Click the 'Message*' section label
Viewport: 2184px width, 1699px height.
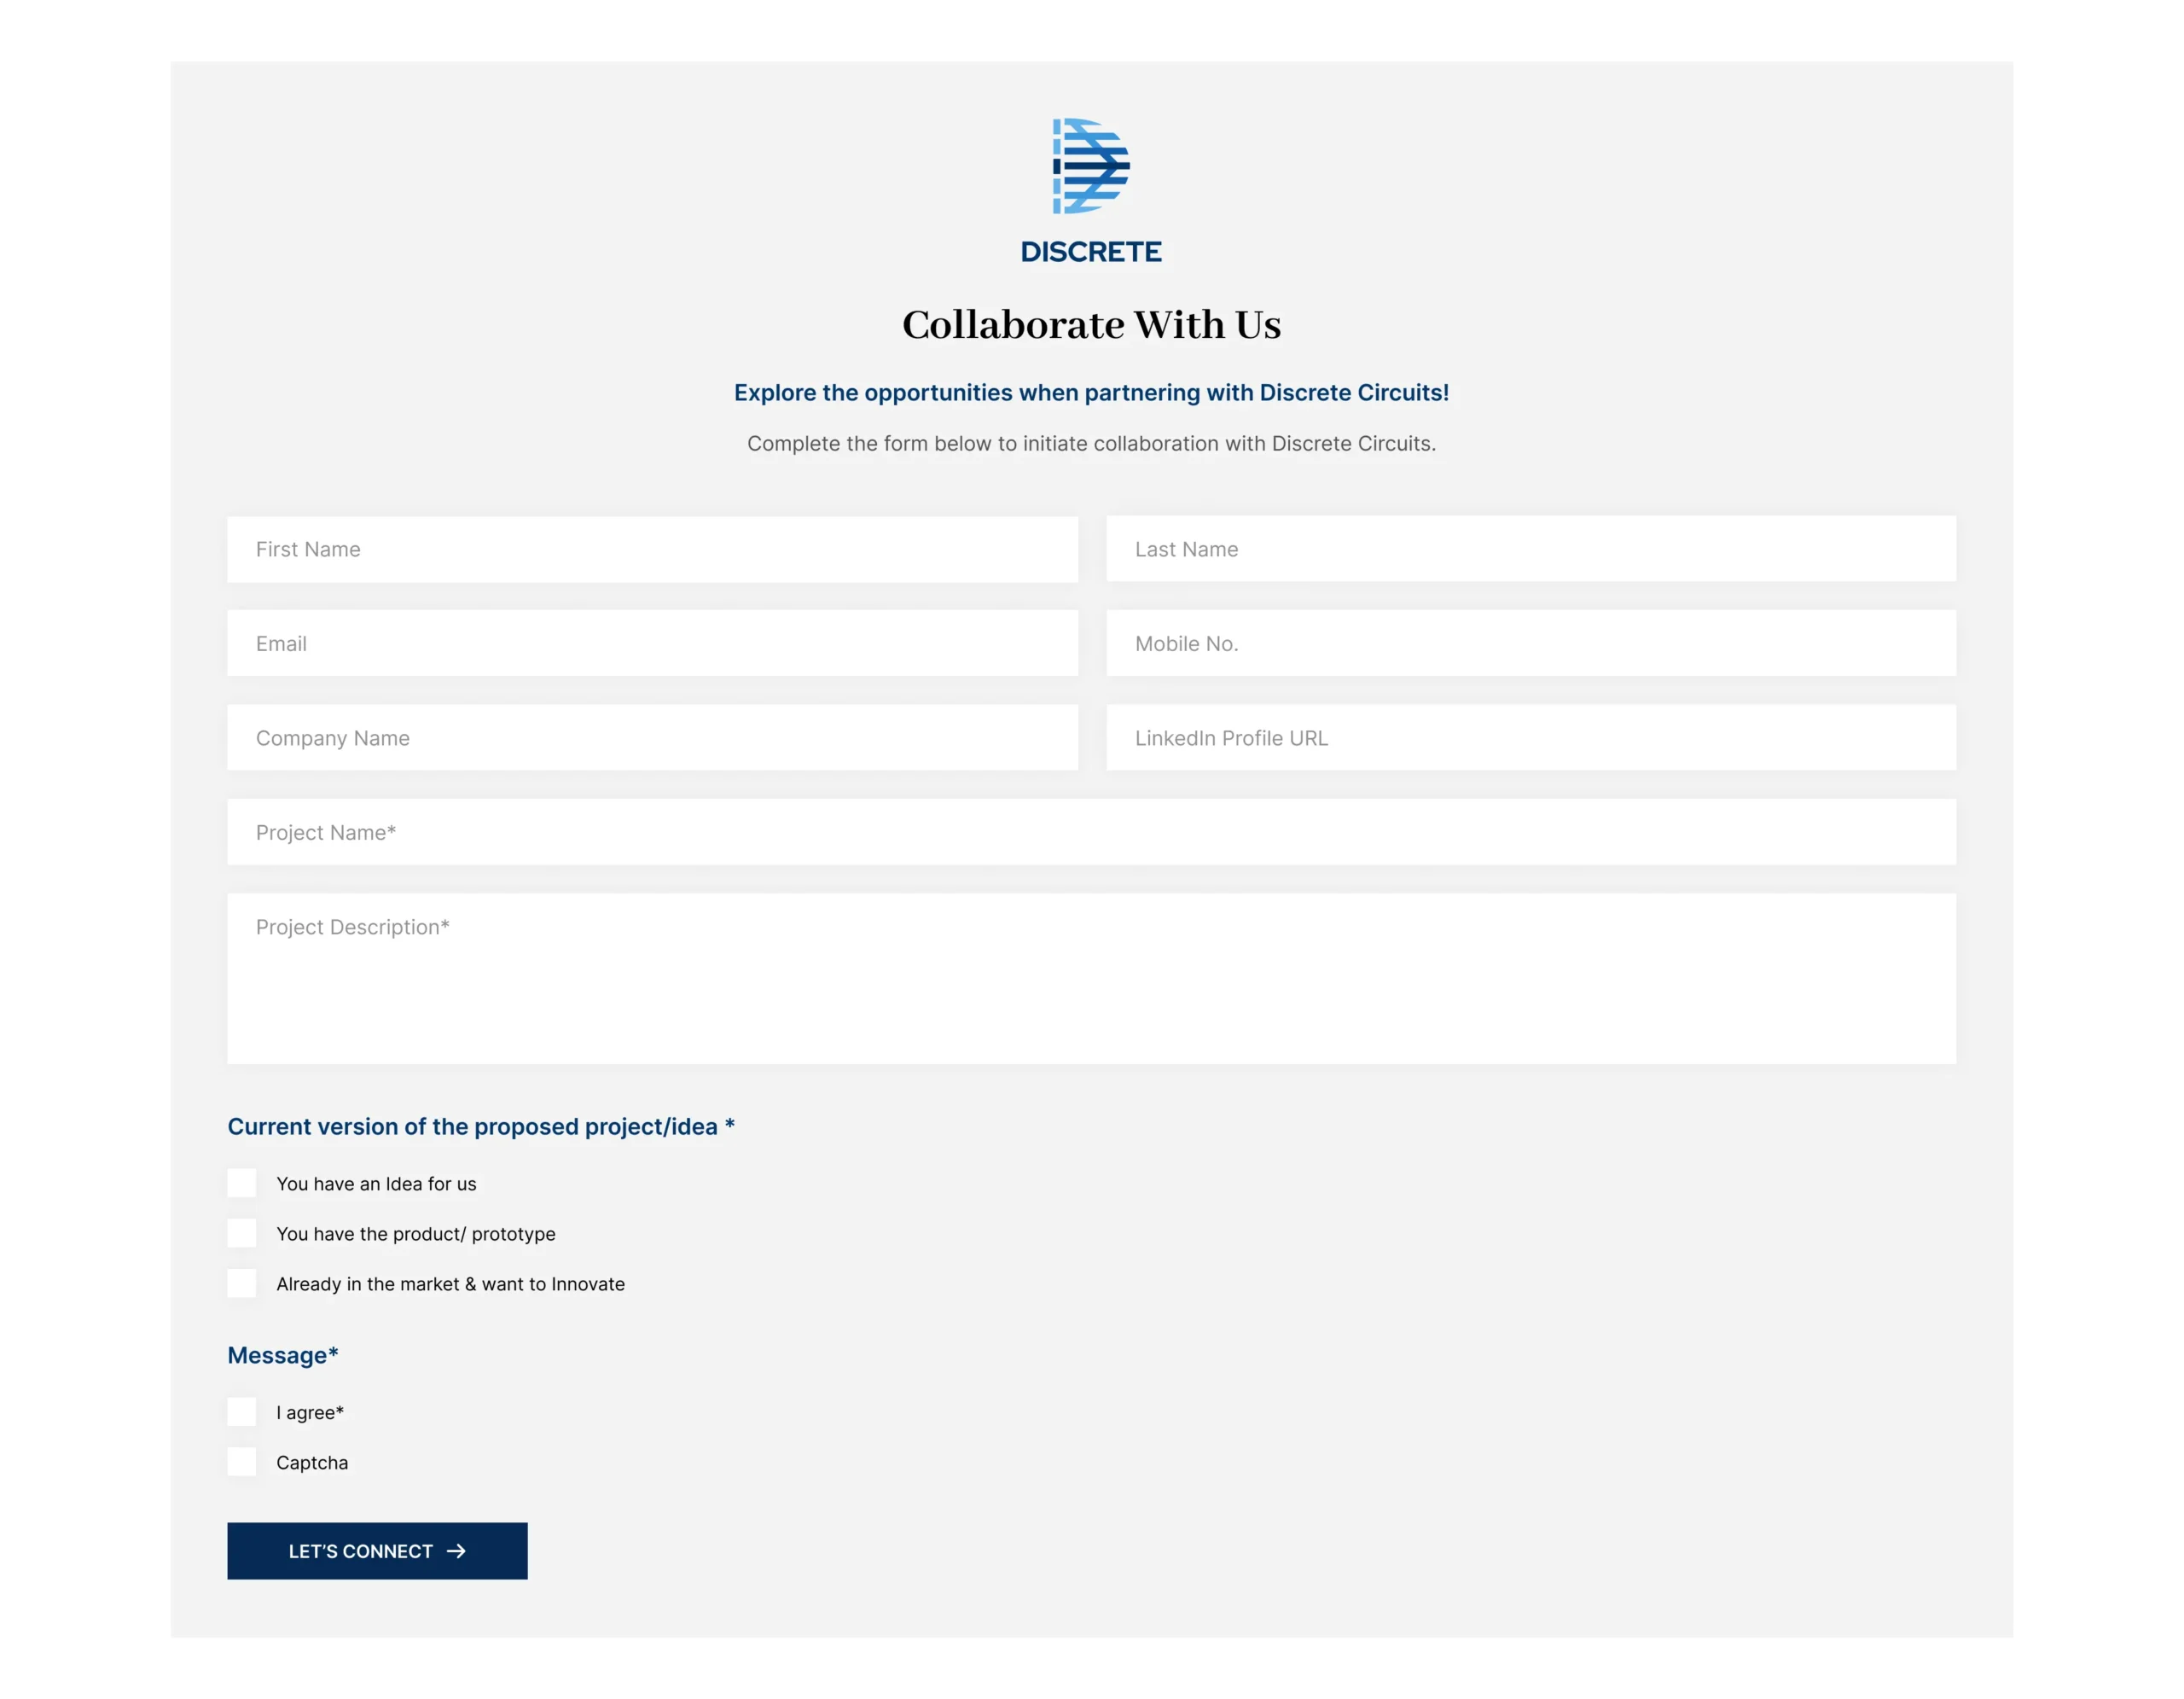point(283,1355)
